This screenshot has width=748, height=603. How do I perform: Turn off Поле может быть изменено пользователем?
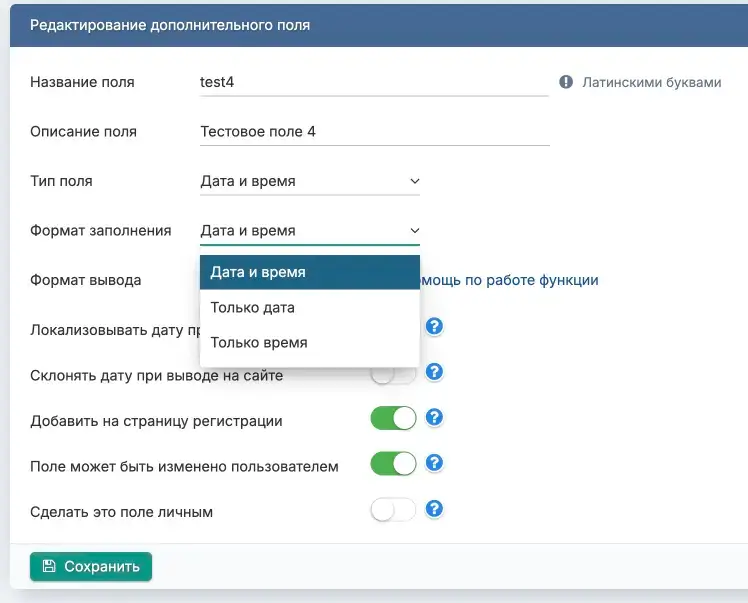click(x=393, y=464)
